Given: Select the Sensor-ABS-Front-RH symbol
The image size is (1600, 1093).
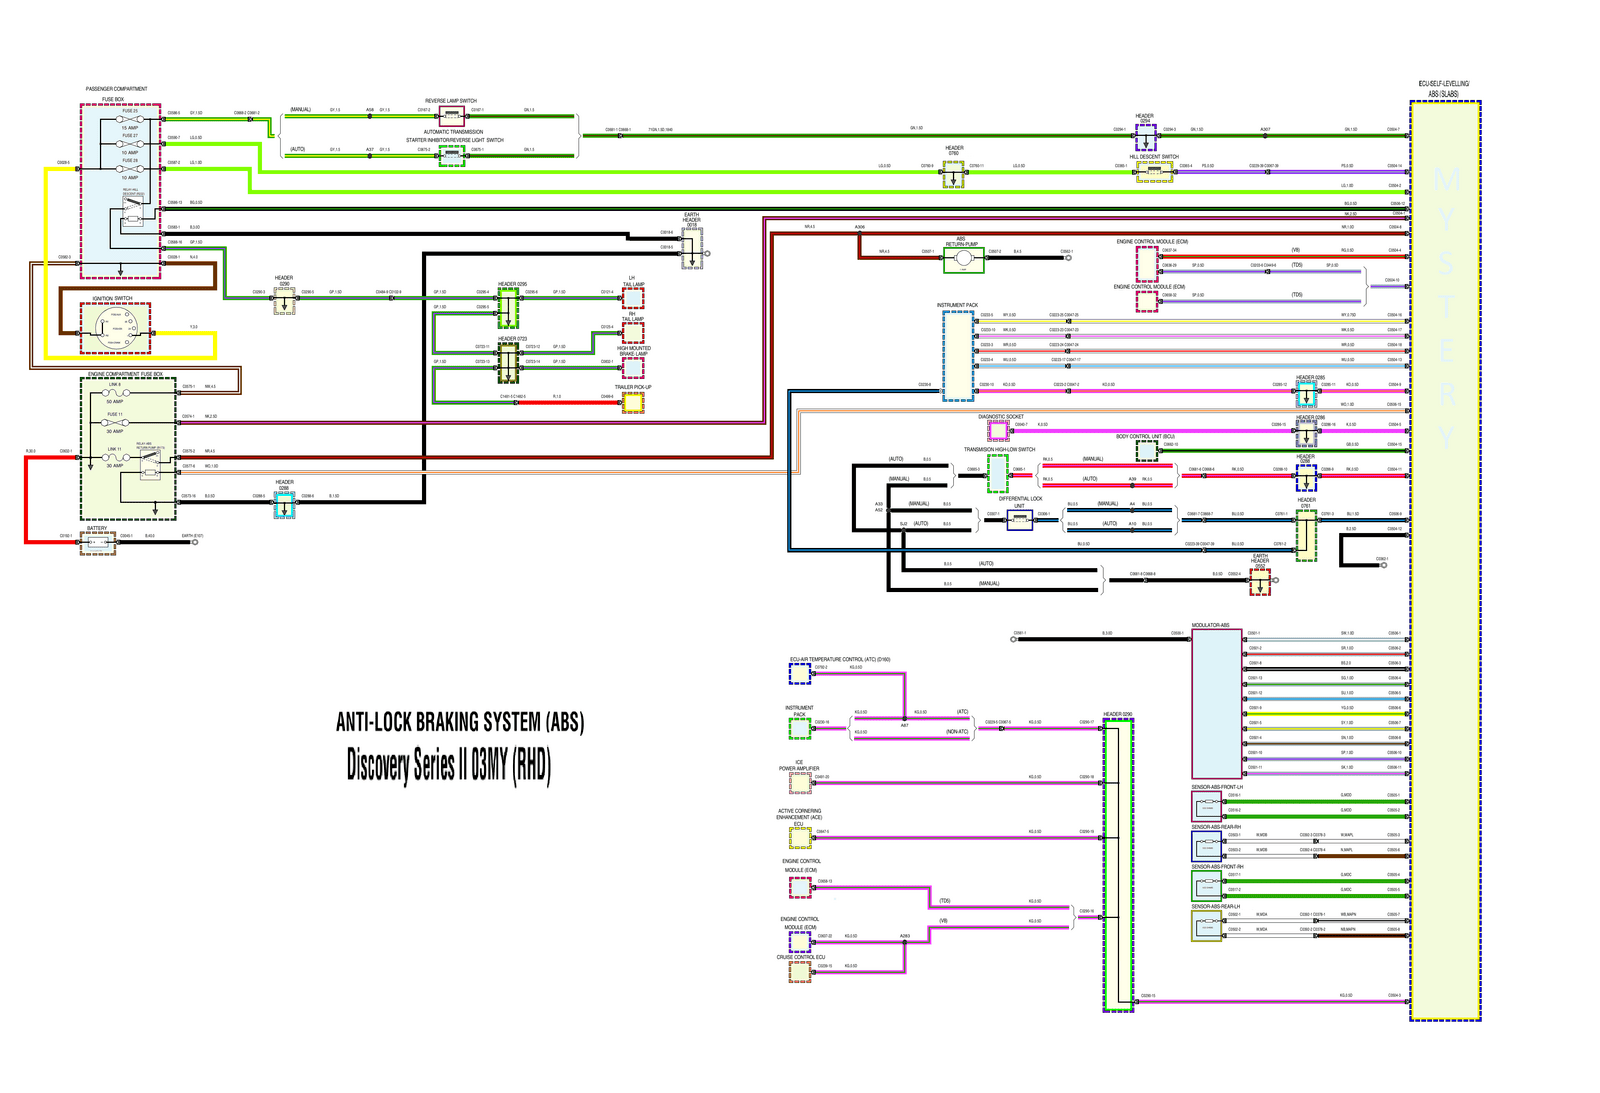Looking at the screenshot, I should click(1207, 886).
